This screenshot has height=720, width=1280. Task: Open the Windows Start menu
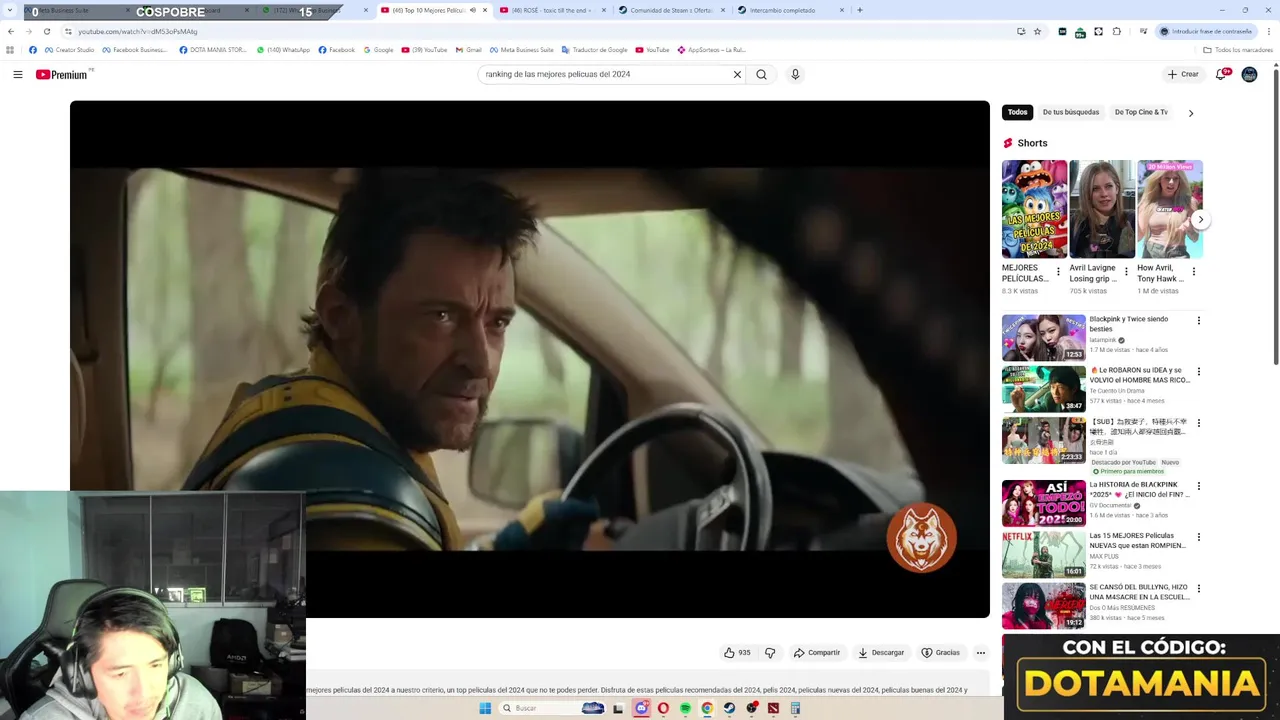(485, 708)
